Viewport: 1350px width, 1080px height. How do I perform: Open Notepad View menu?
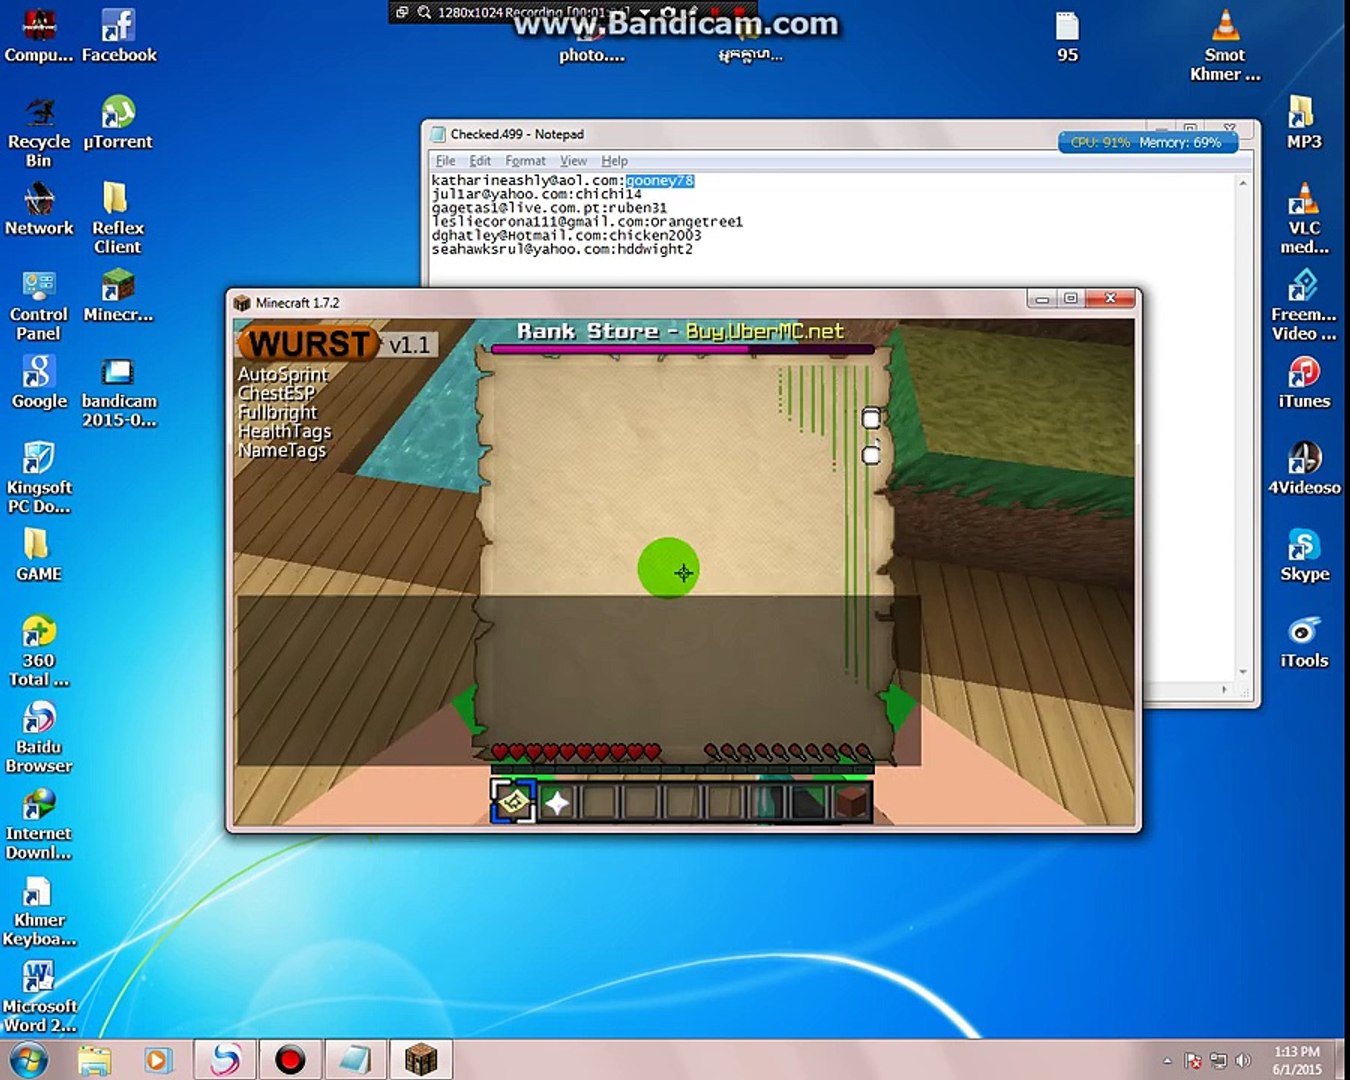pyautogui.click(x=573, y=161)
